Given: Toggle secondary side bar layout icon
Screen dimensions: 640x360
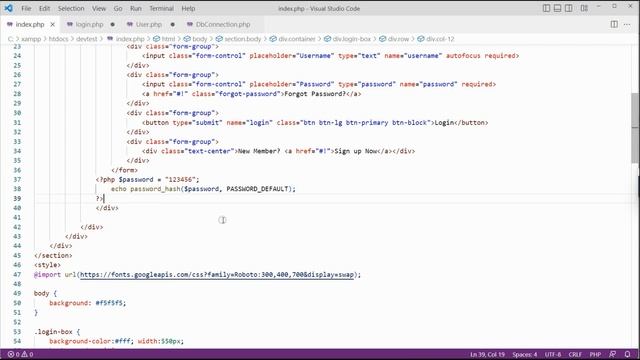Looking at the screenshot, I should 569,8.
